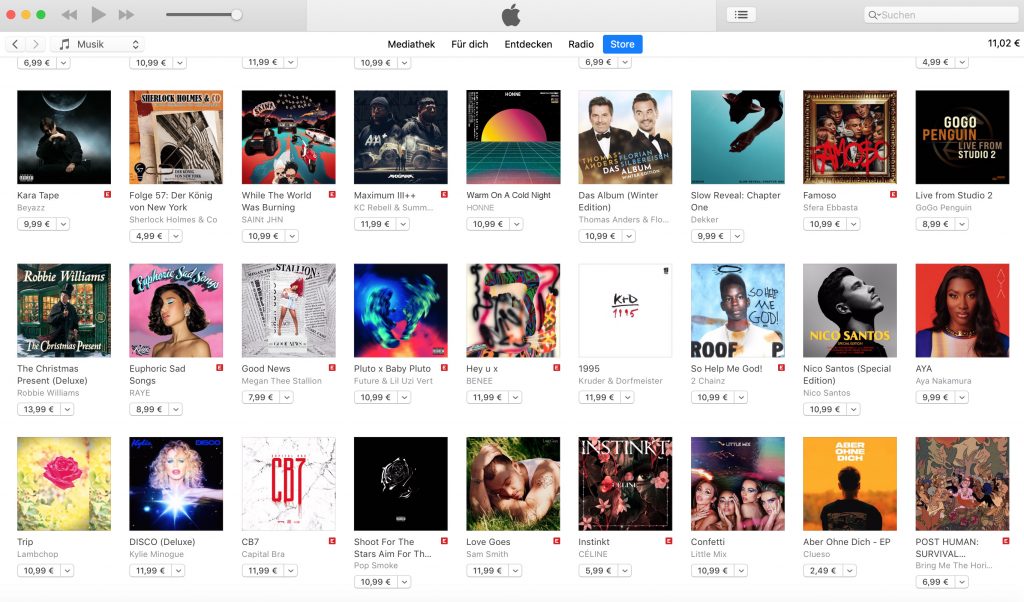Click account balance 11,02 €
The image size is (1024, 602).
point(1003,43)
